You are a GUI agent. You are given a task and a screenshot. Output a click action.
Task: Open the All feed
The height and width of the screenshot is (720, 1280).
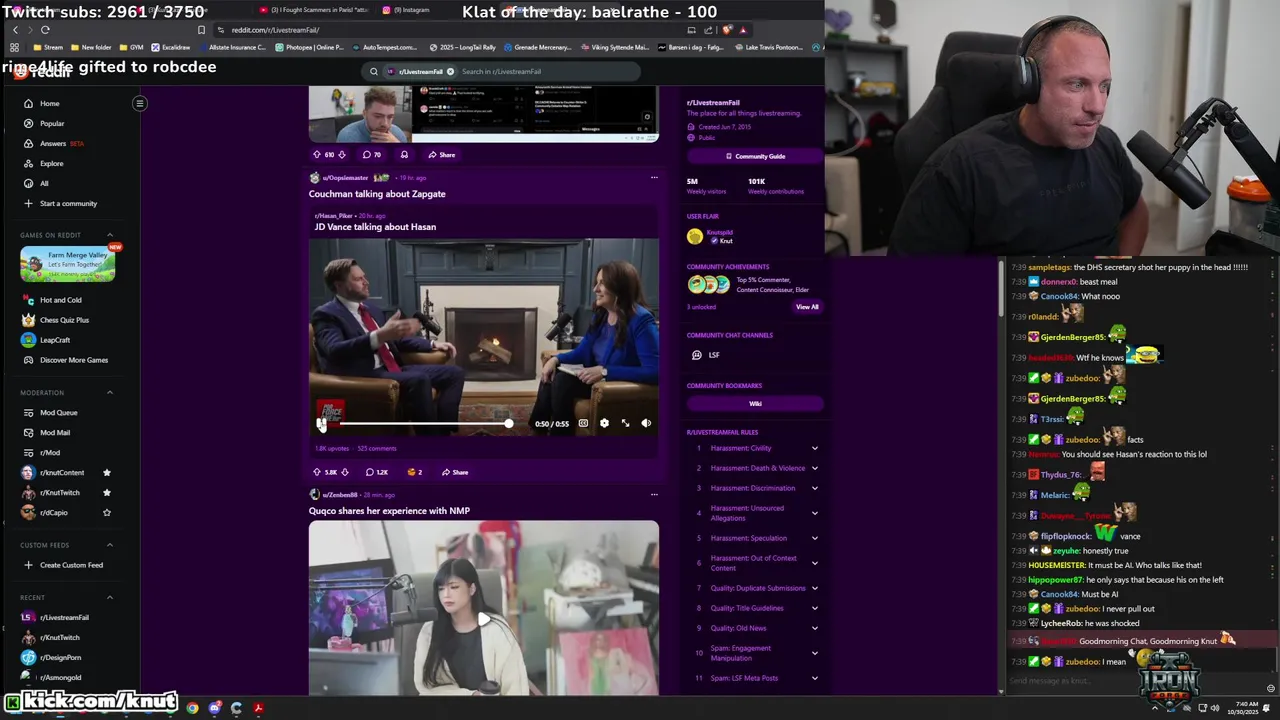click(x=44, y=183)
